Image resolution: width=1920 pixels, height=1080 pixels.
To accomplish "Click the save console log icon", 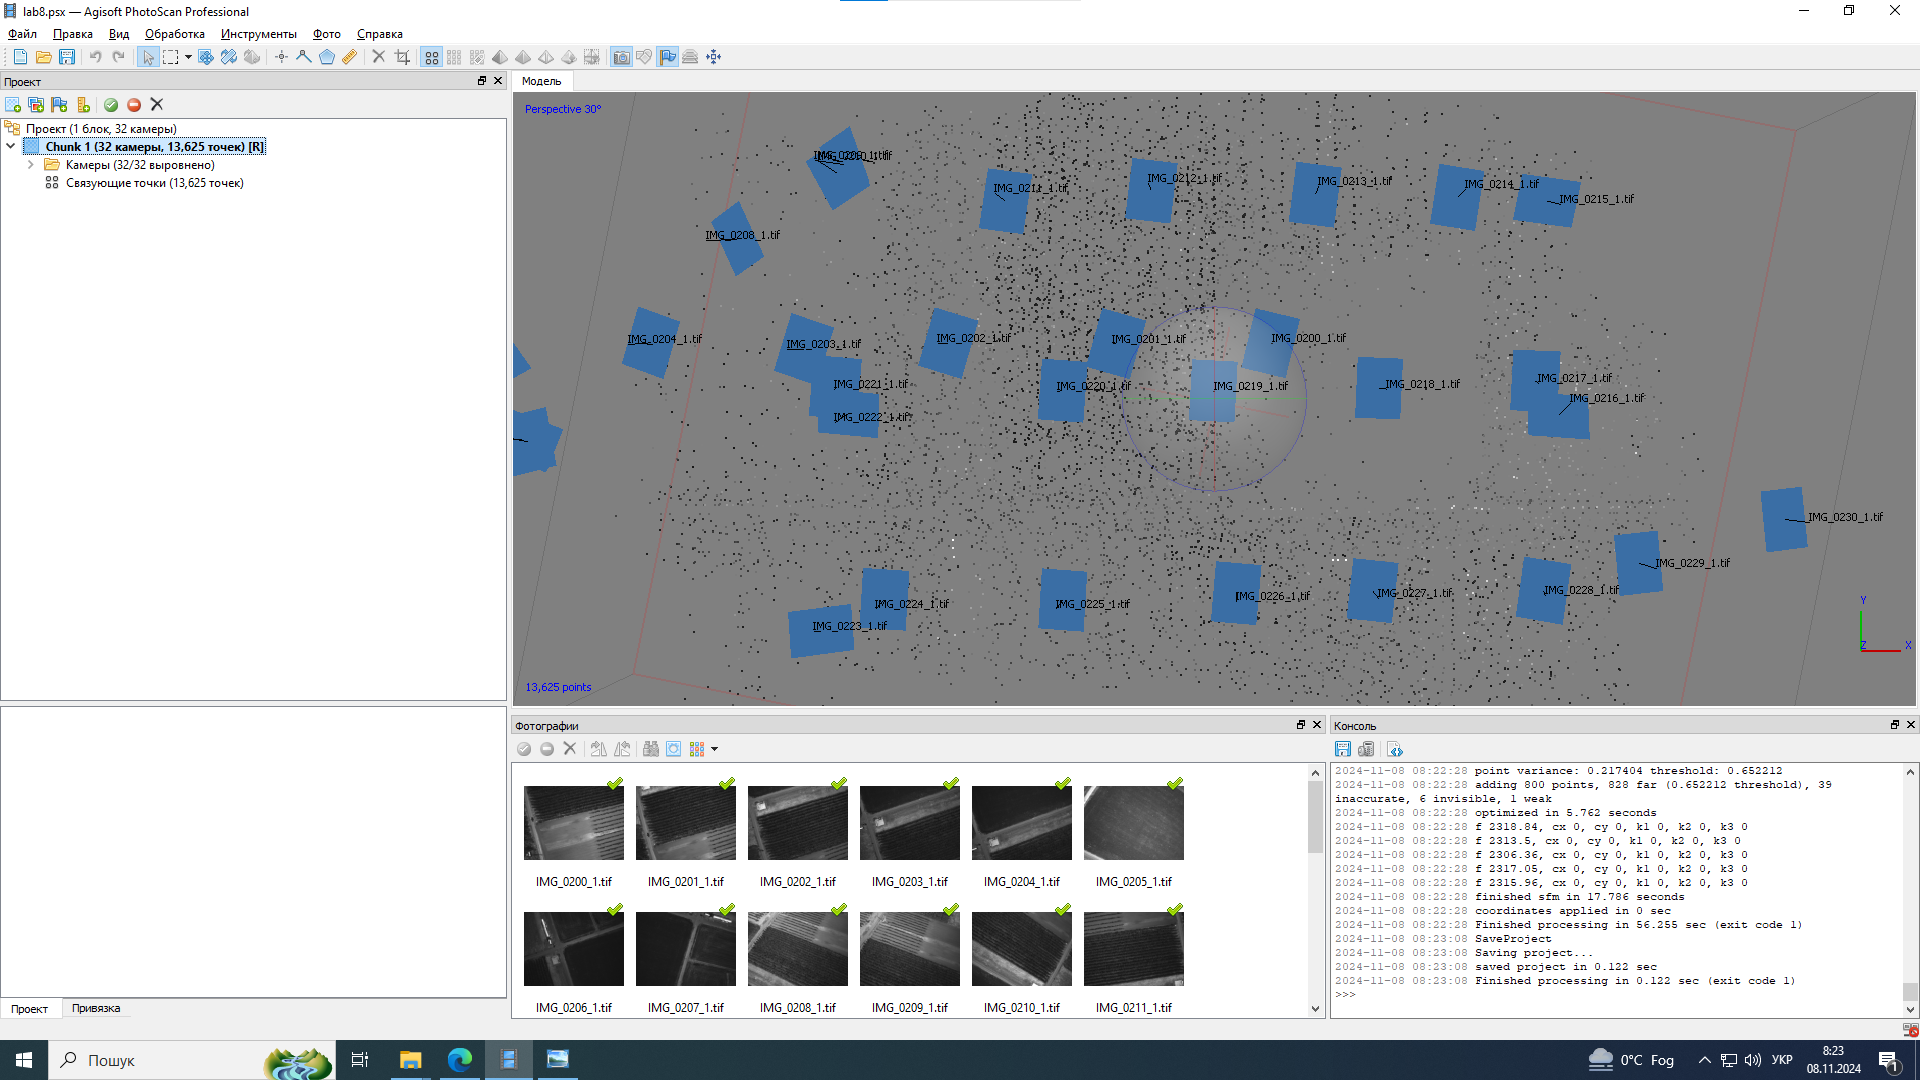I will click(x=1343, y=749).
